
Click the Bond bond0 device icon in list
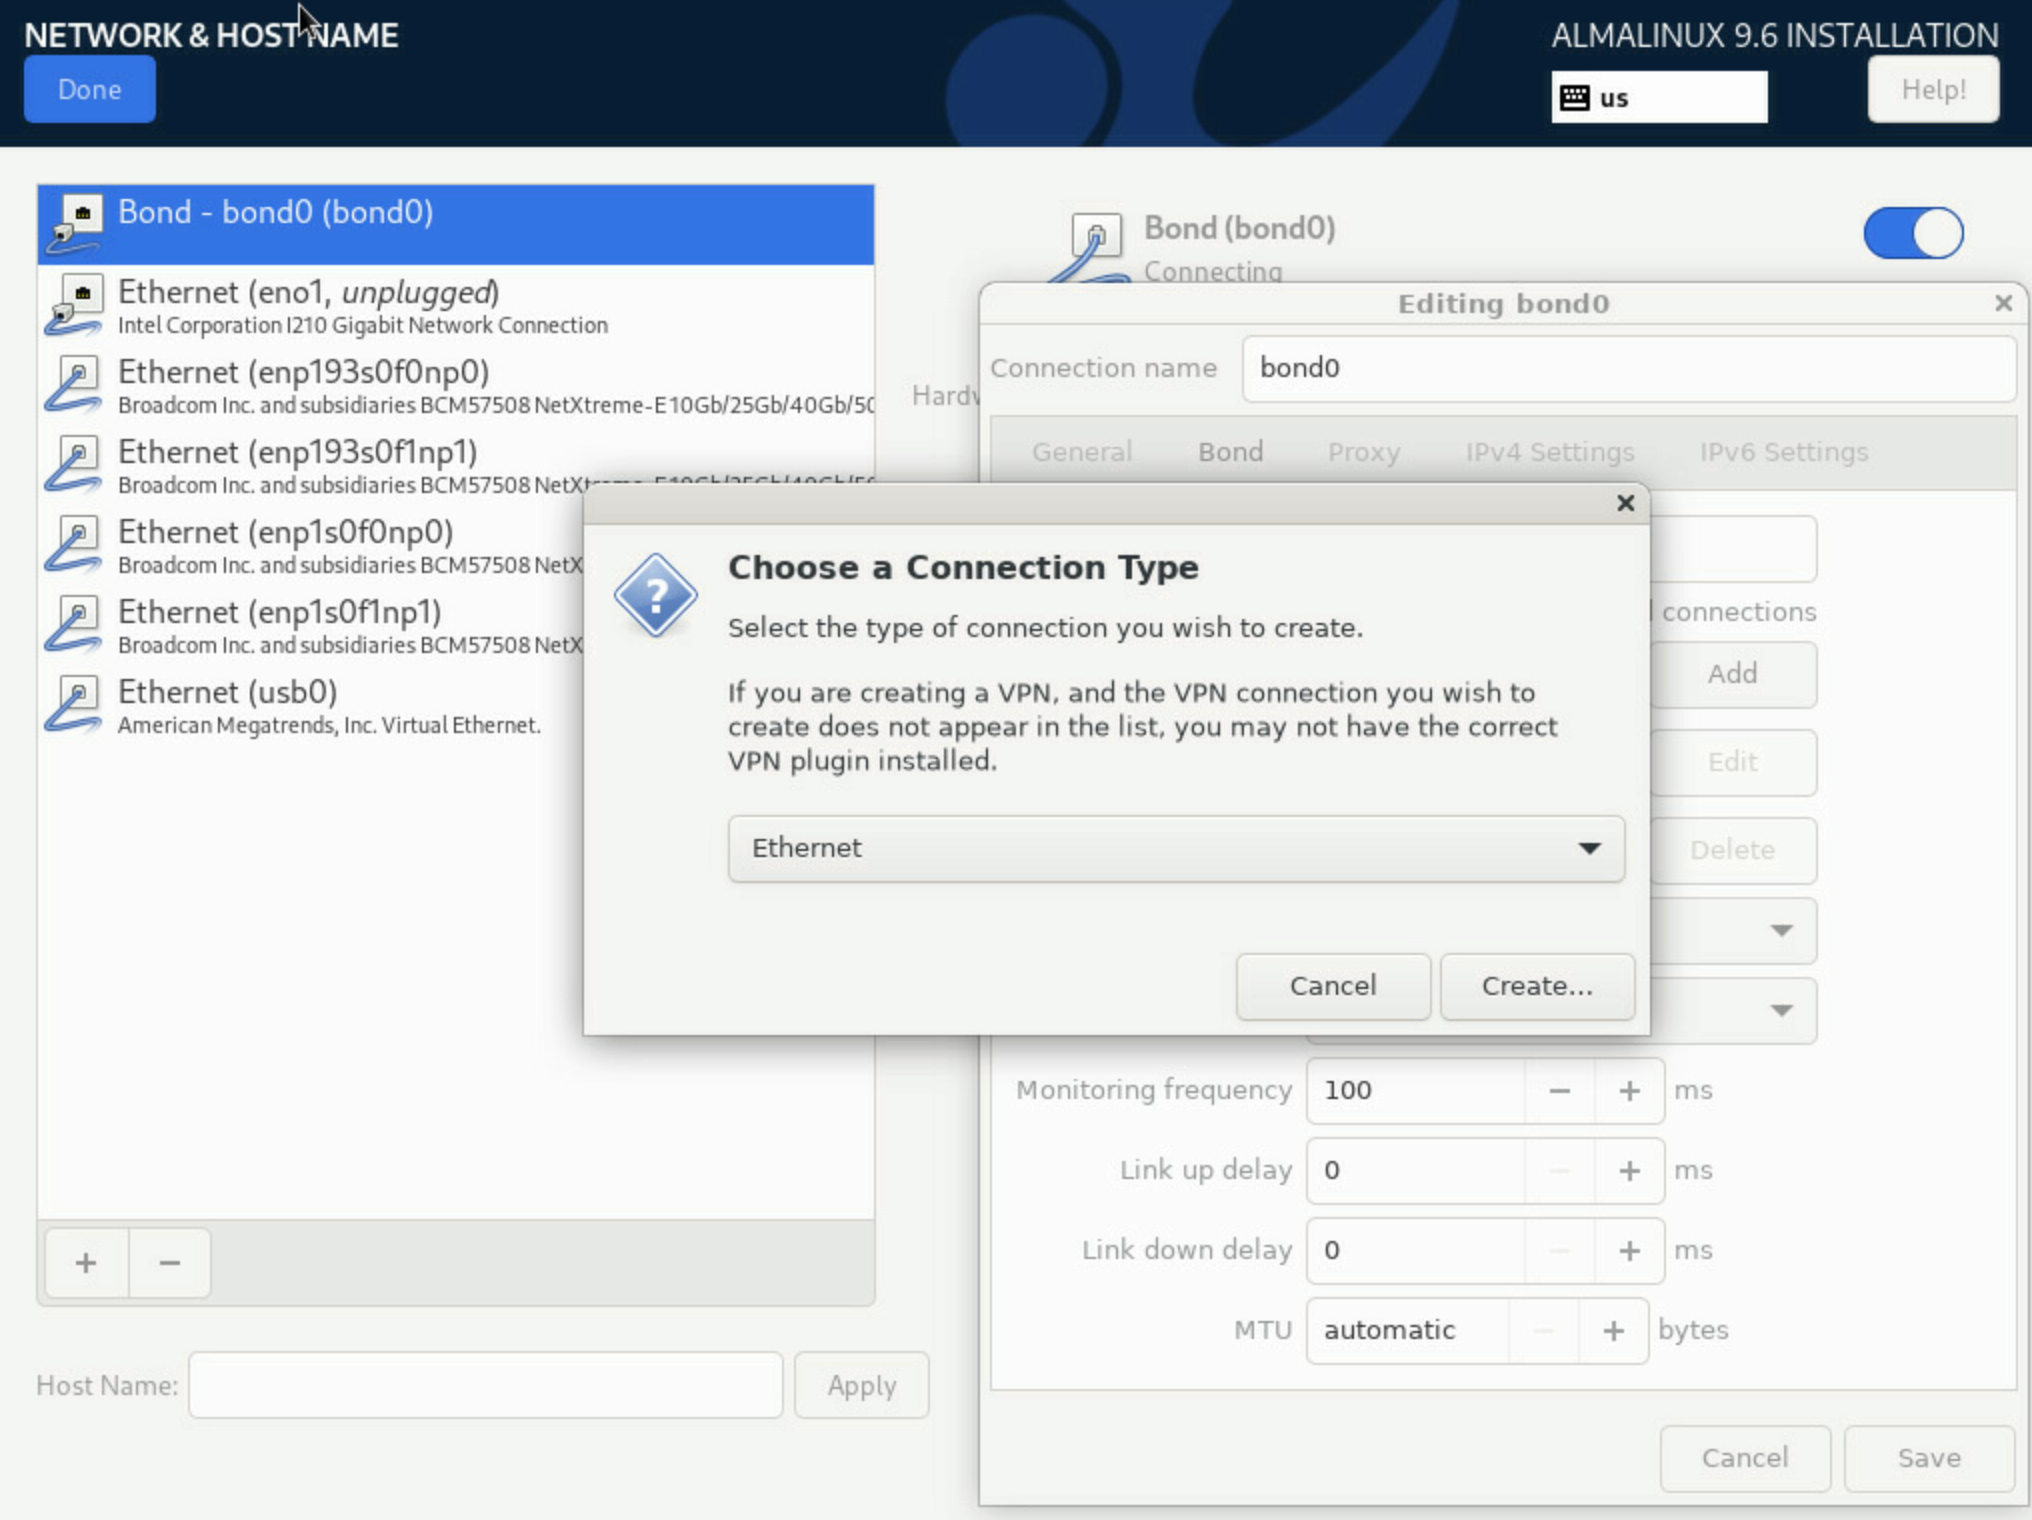75,224
